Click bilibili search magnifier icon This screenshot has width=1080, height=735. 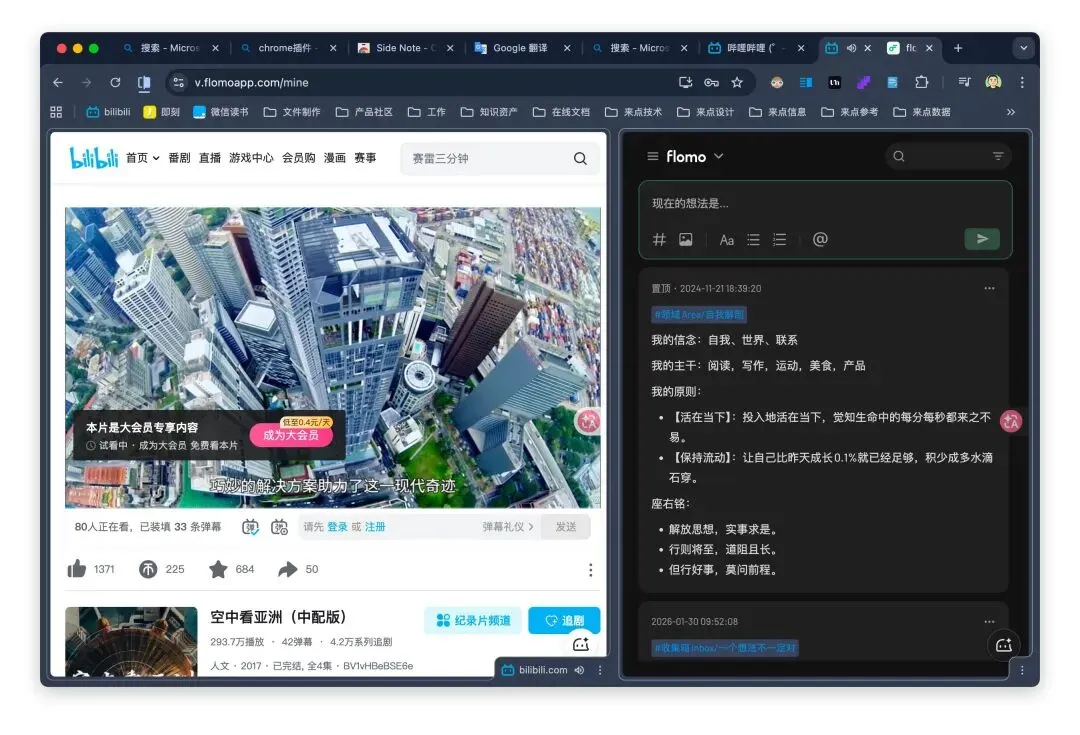coord(580,158)
